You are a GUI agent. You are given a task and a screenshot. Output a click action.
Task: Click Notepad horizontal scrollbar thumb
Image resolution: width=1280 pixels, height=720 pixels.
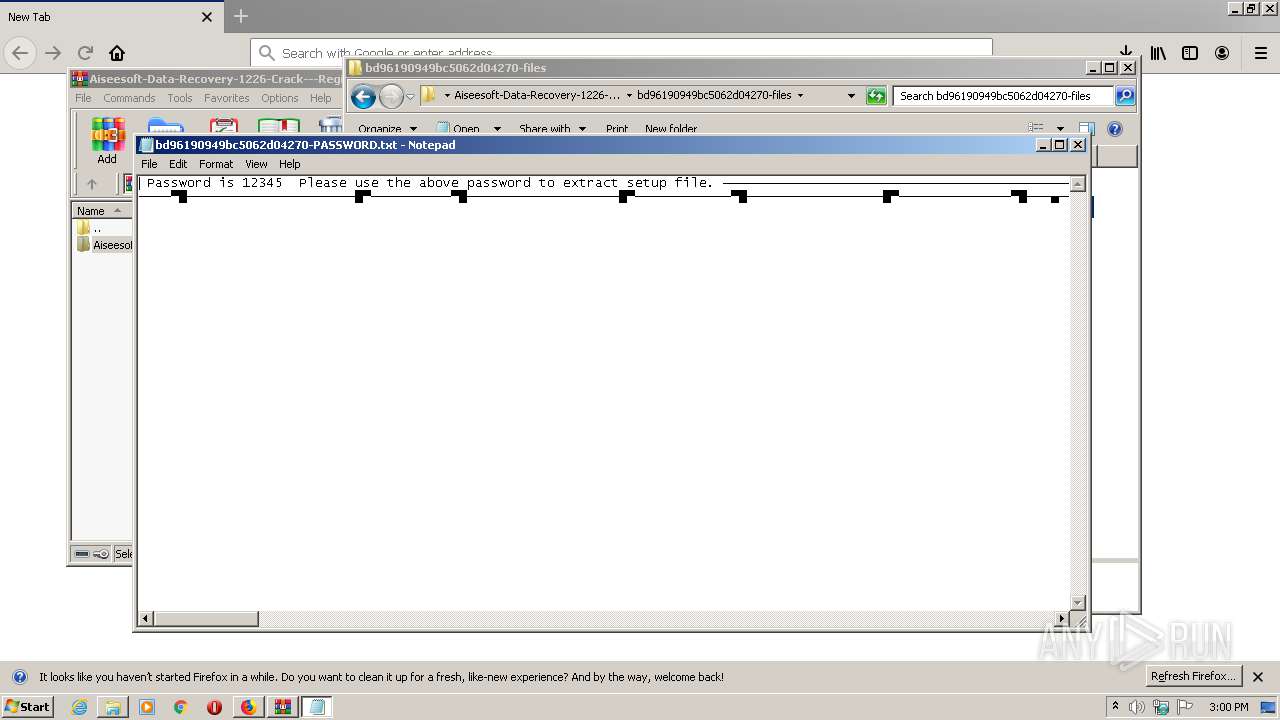click(x=206, y=619)
